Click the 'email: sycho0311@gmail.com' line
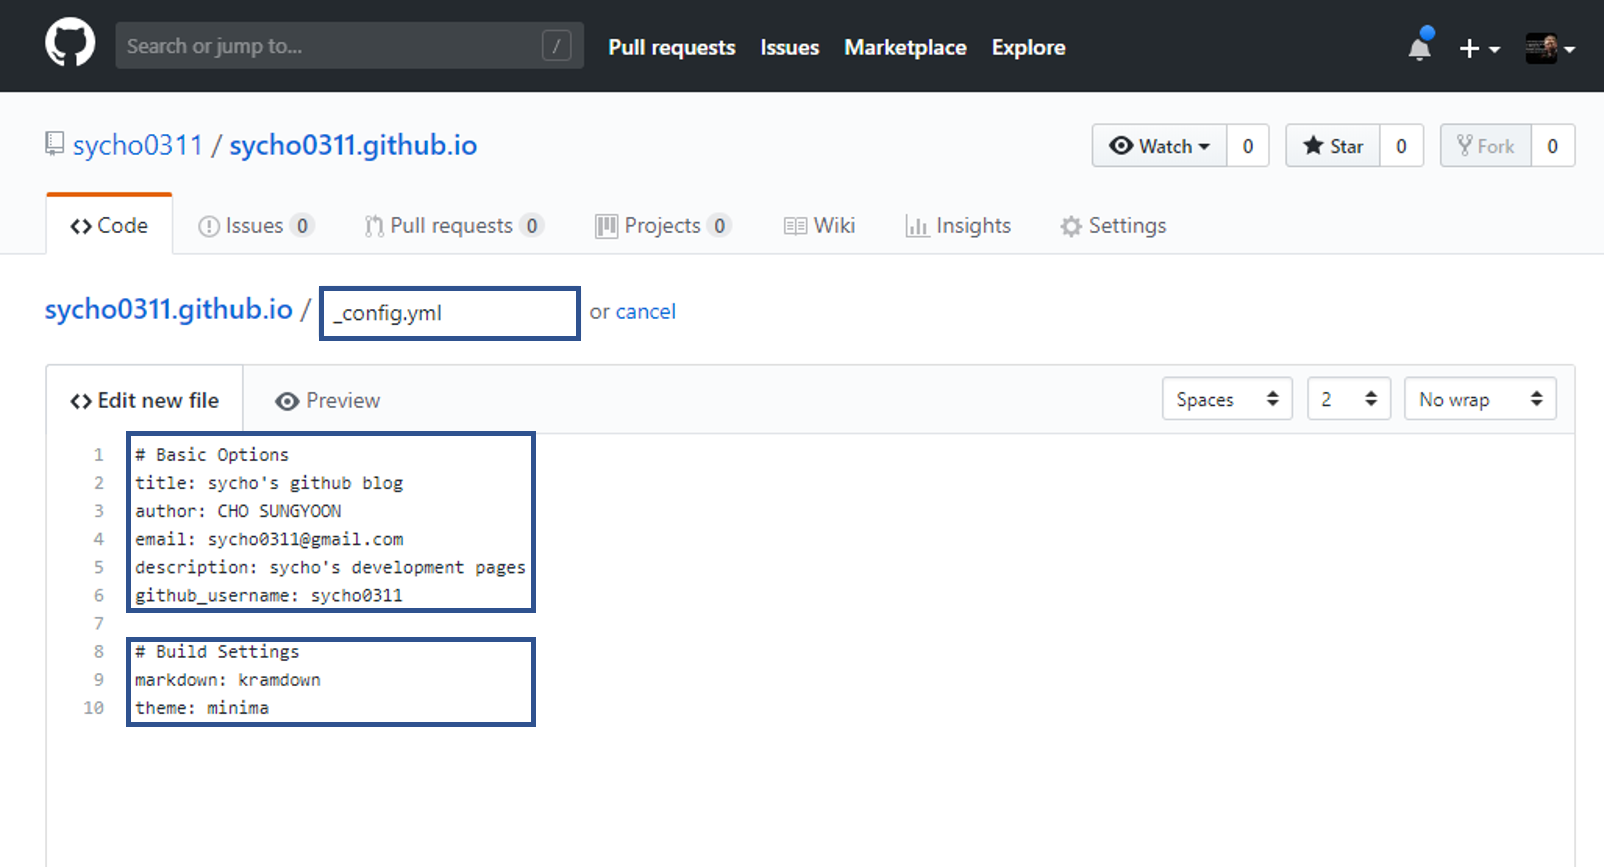 tap(269, 539)
